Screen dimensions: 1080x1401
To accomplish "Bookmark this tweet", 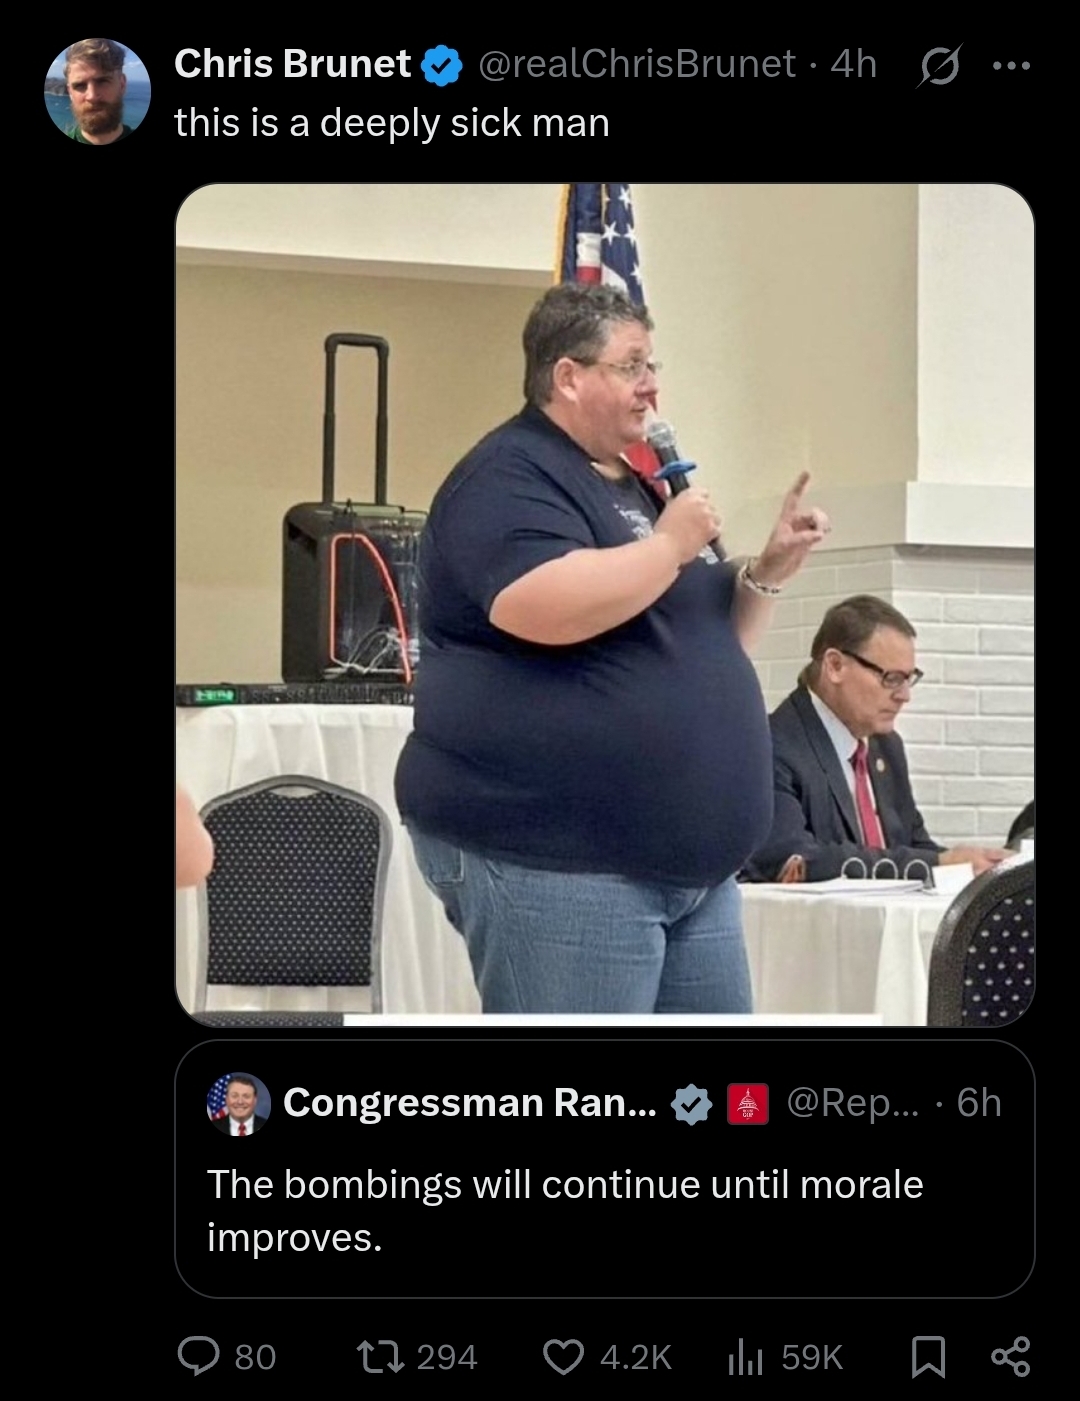I will (928, 1357).
